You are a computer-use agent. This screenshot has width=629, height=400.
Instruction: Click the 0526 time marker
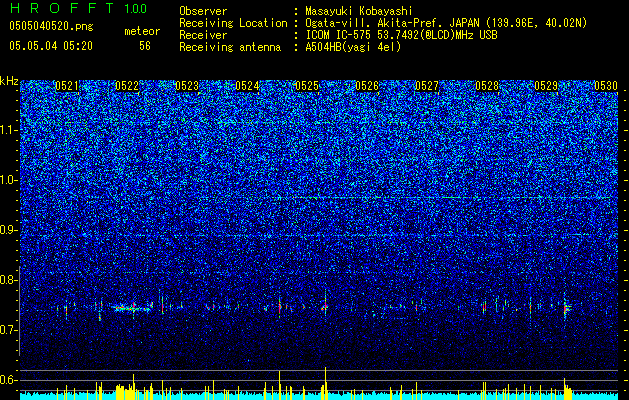[367, 86]
